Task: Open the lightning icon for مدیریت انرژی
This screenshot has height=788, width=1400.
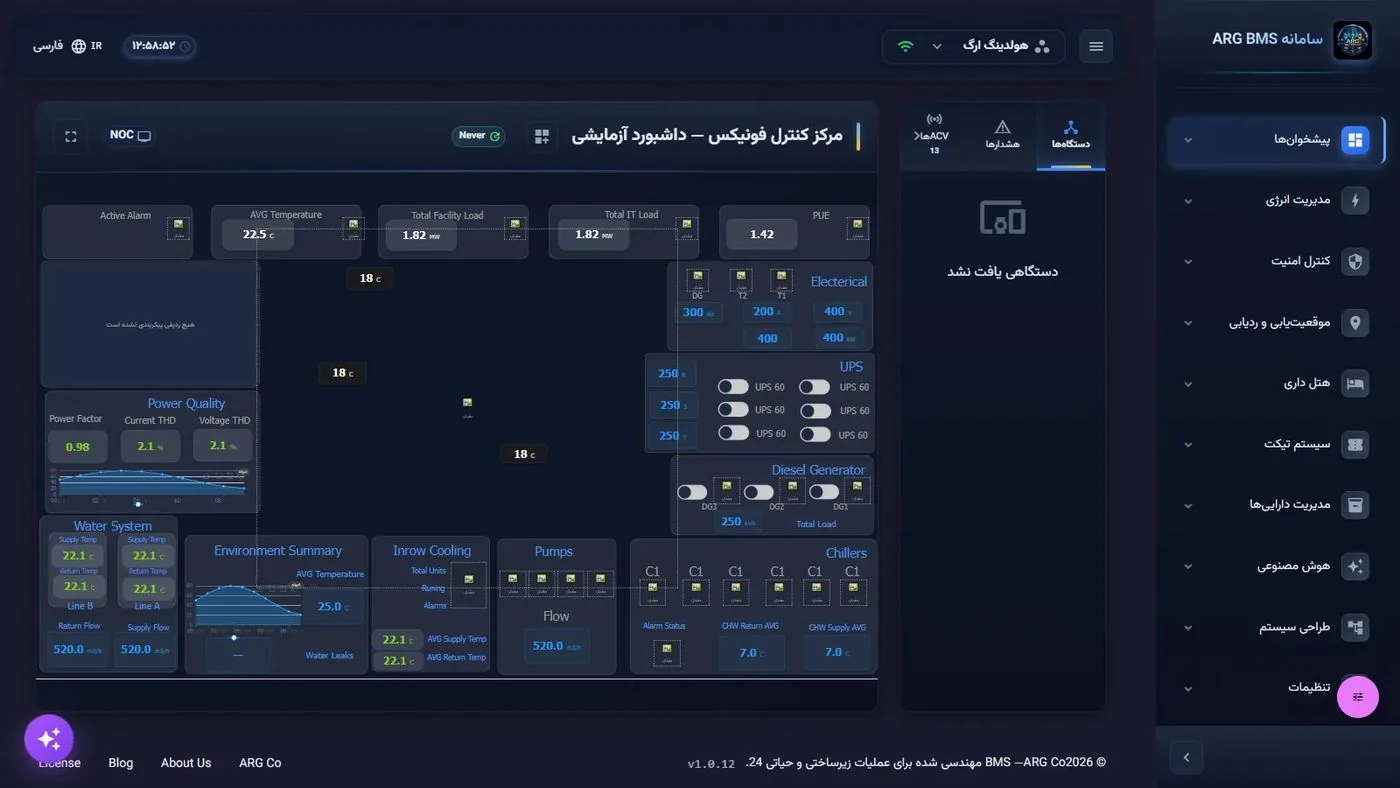Action: click(x=1355, y=201)
